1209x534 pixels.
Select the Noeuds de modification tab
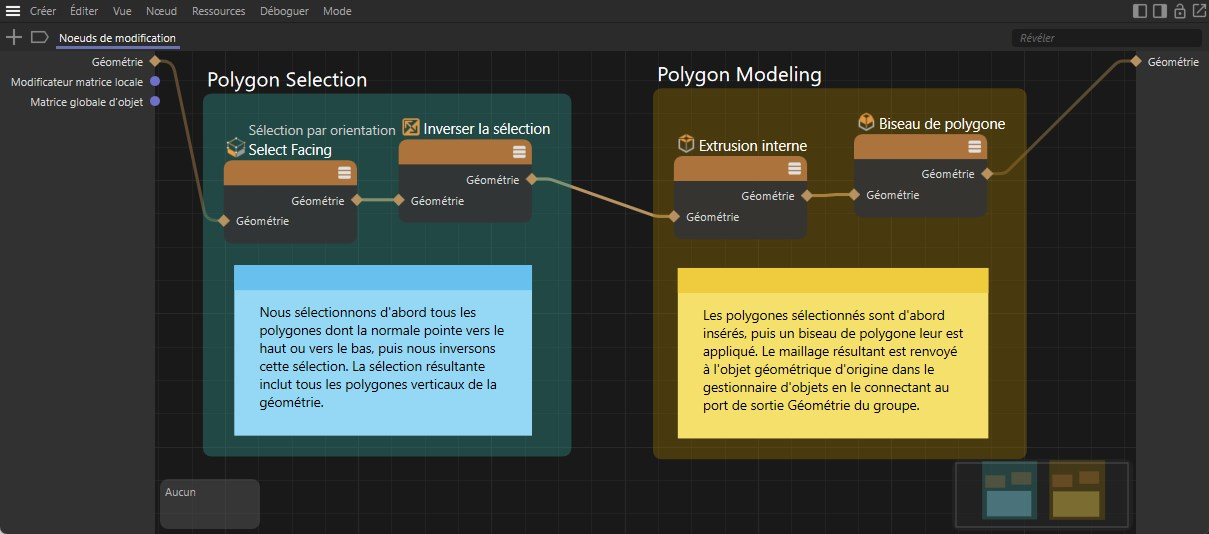click(117, 38)
